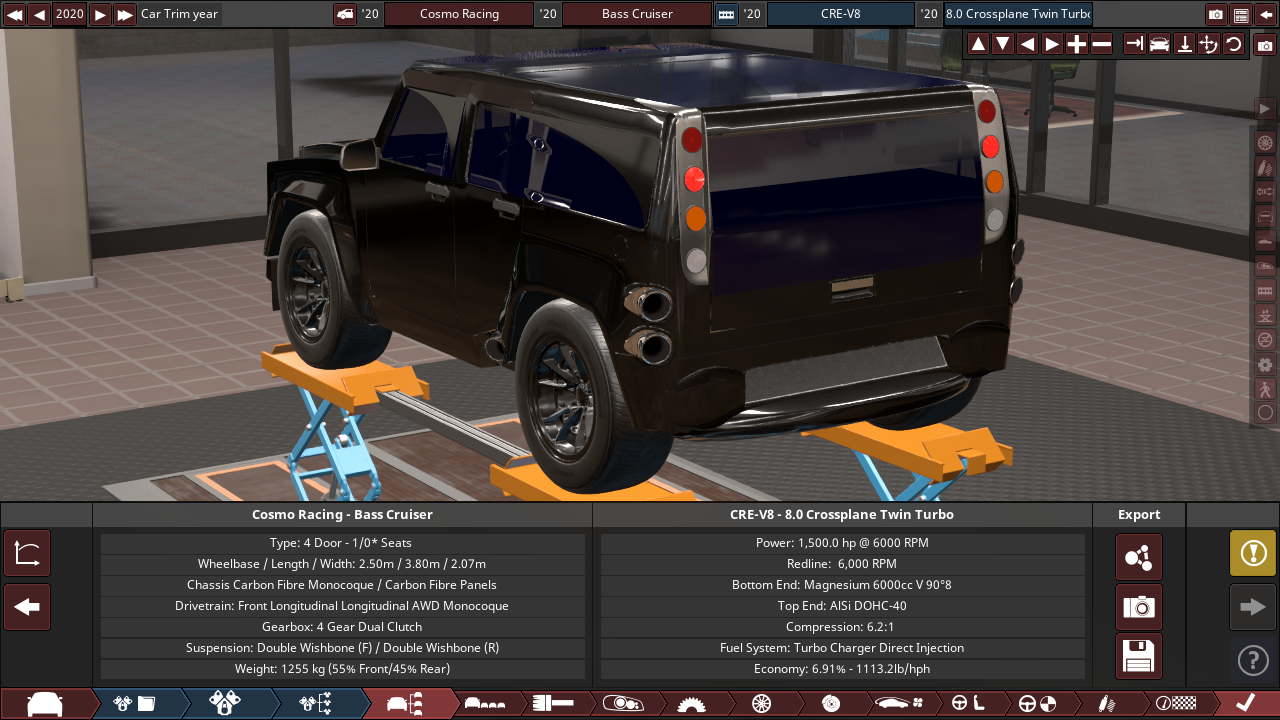
Task: Decrease the car trim year by one
Action: click(x=39, y=14)
